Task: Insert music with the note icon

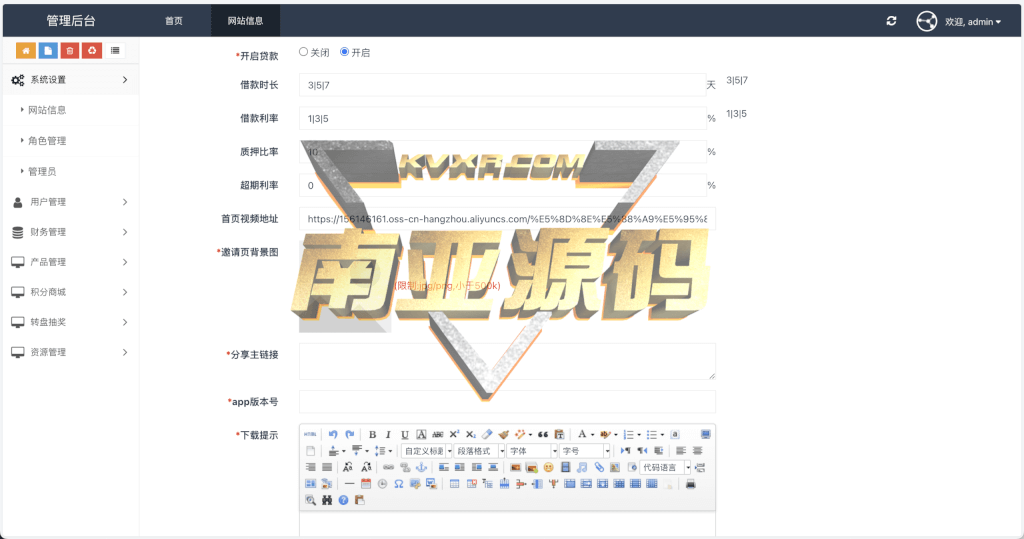Action: [582, 467]
